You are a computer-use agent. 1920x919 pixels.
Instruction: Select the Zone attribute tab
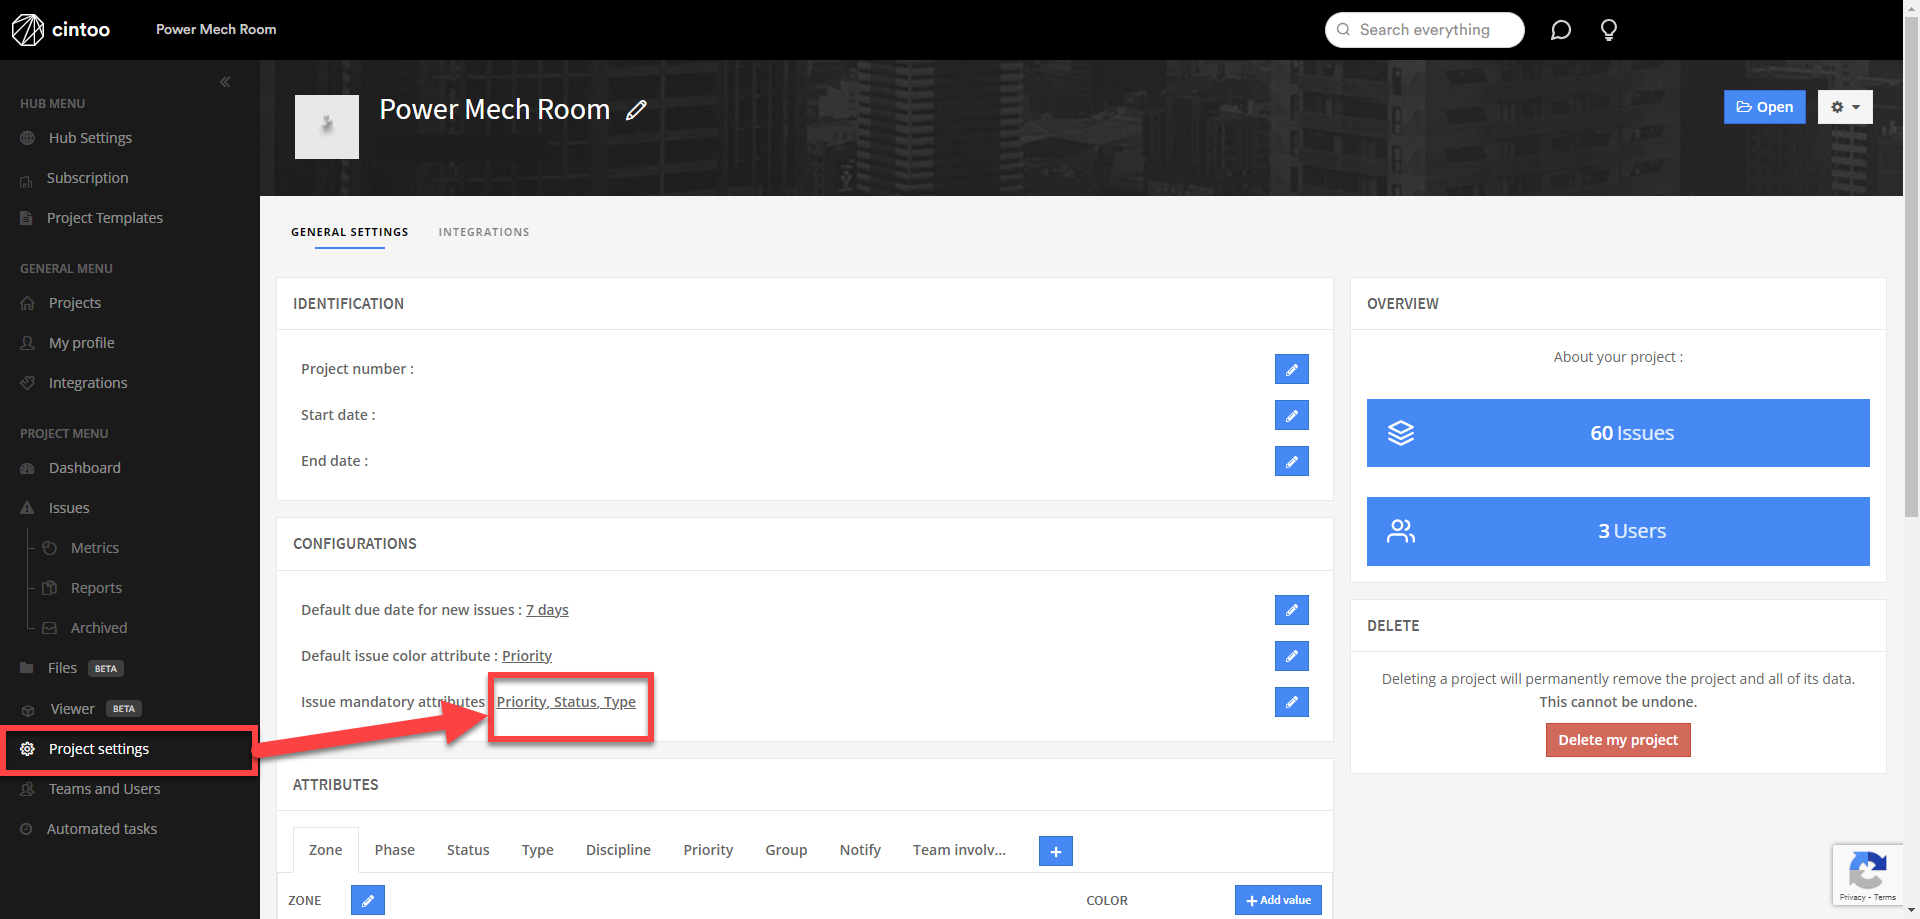325,850
